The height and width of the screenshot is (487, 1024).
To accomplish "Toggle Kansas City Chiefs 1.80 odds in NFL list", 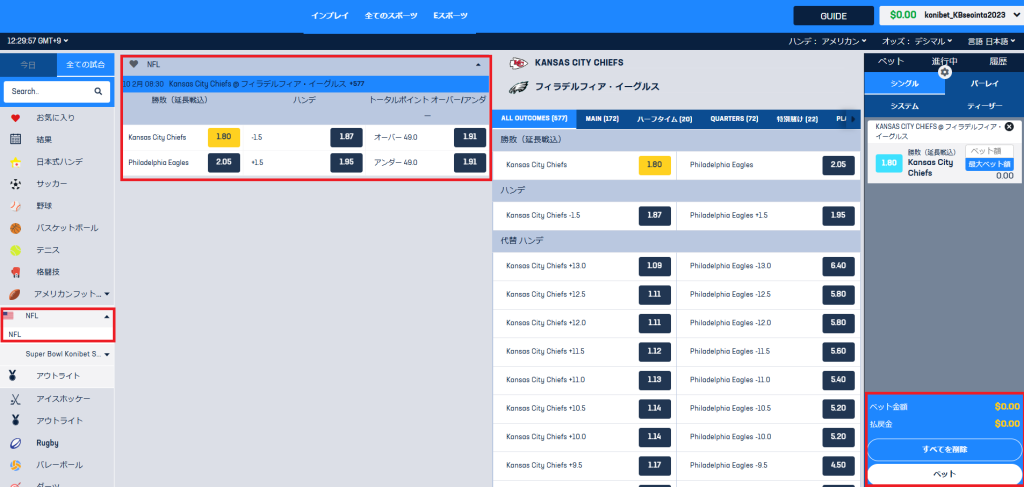I will (224, 137).
